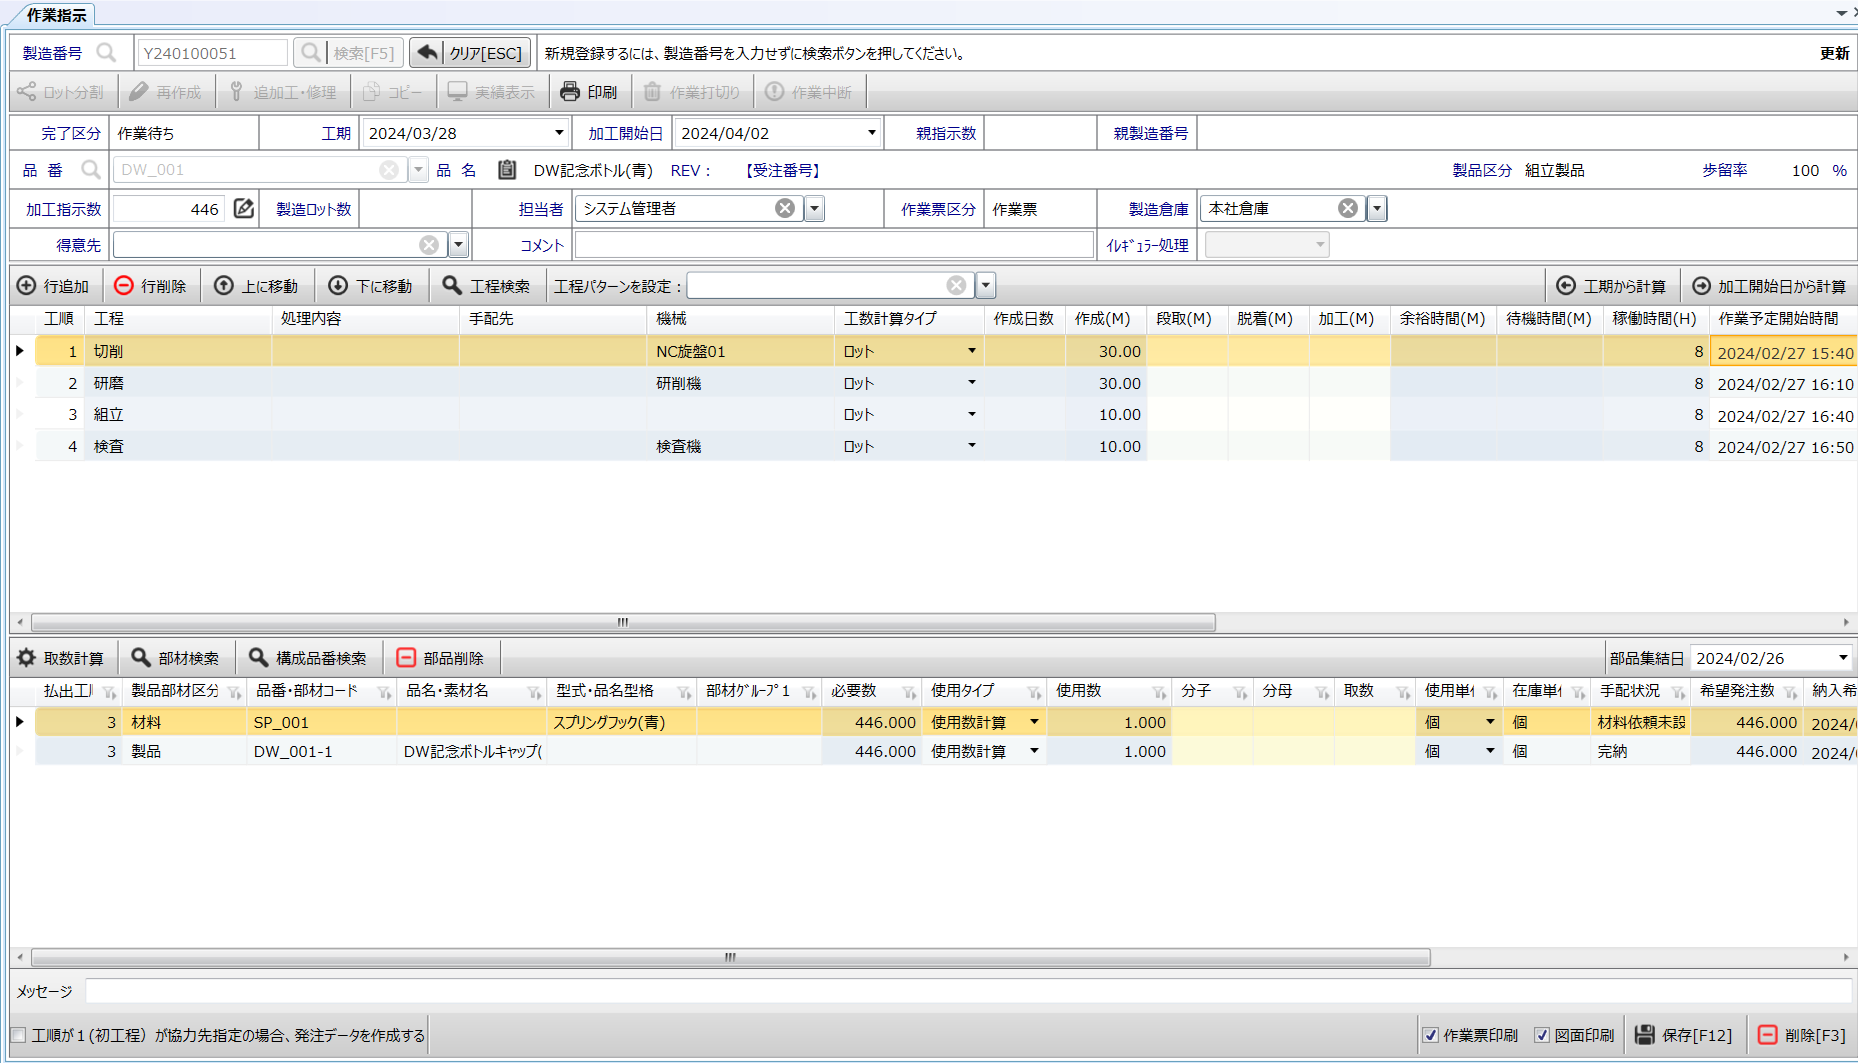Click the クリア[ESC] button
This screenshot has height=1063, width=1858.
470,53
